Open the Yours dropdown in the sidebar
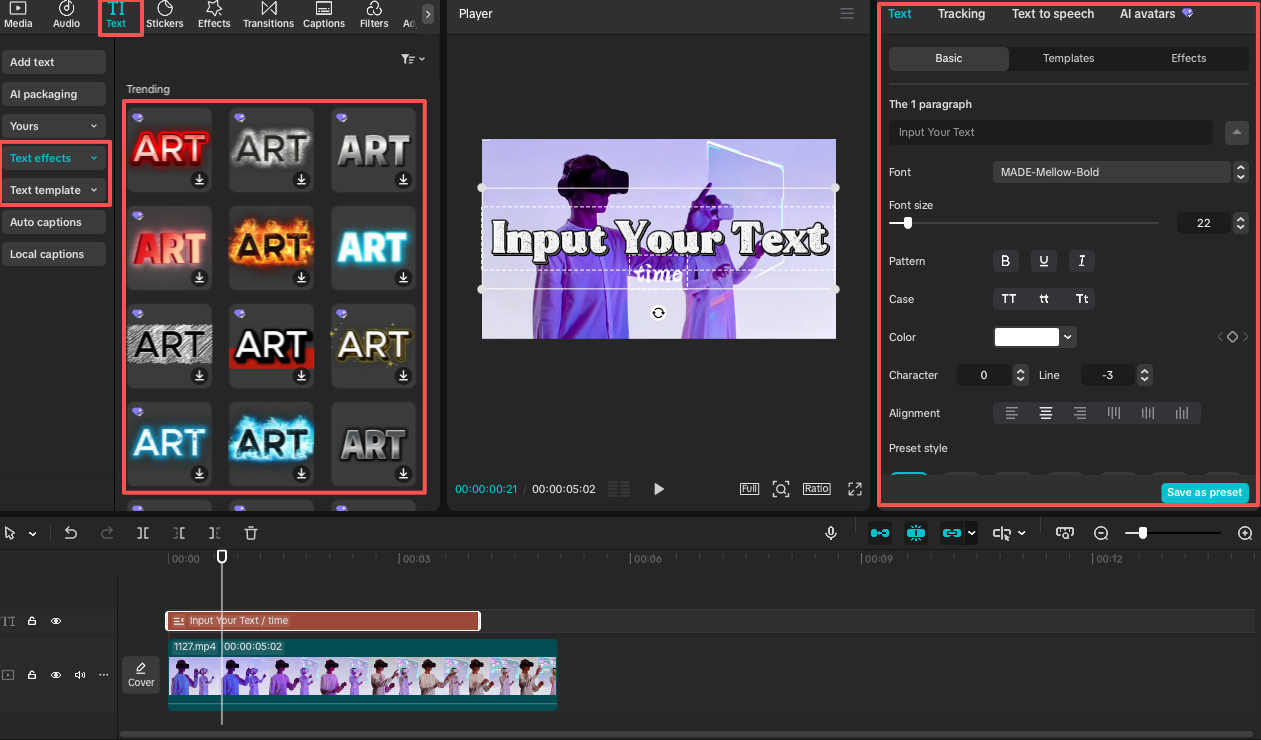The image size is (1261, 740). (x=53, y=126)
